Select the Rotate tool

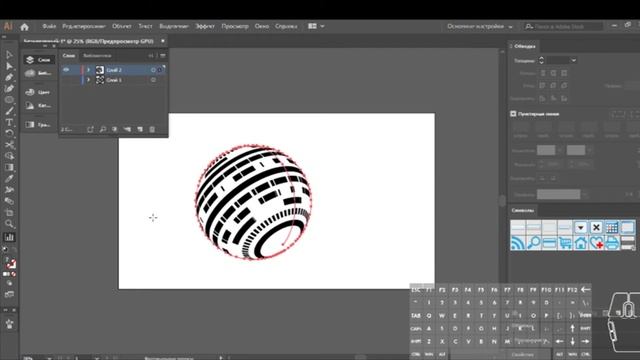click(9, 133)
